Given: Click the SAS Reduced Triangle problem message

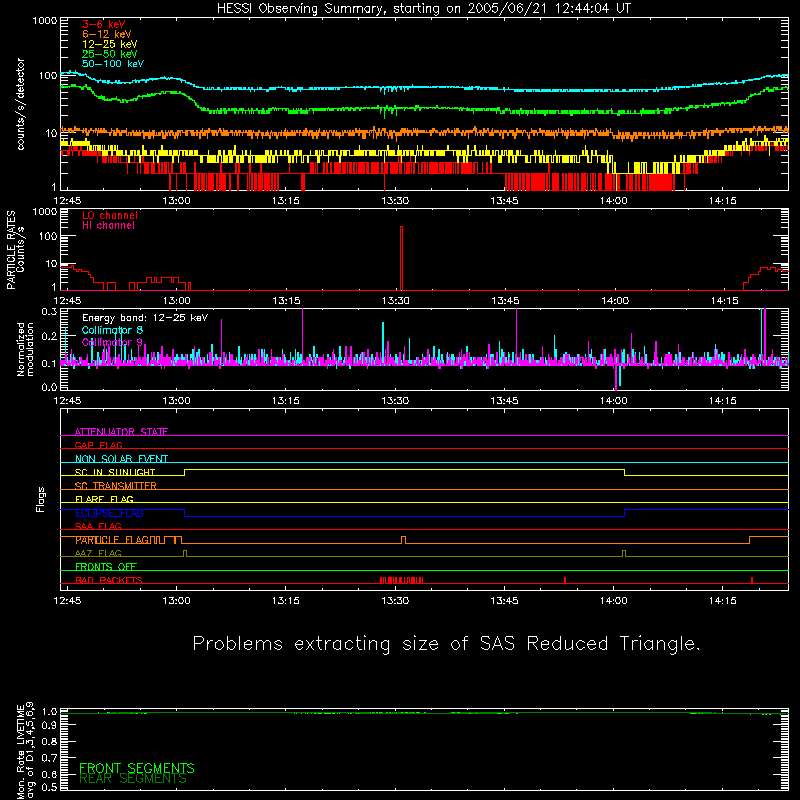Looking at the screenshot, I should point(446,644).
